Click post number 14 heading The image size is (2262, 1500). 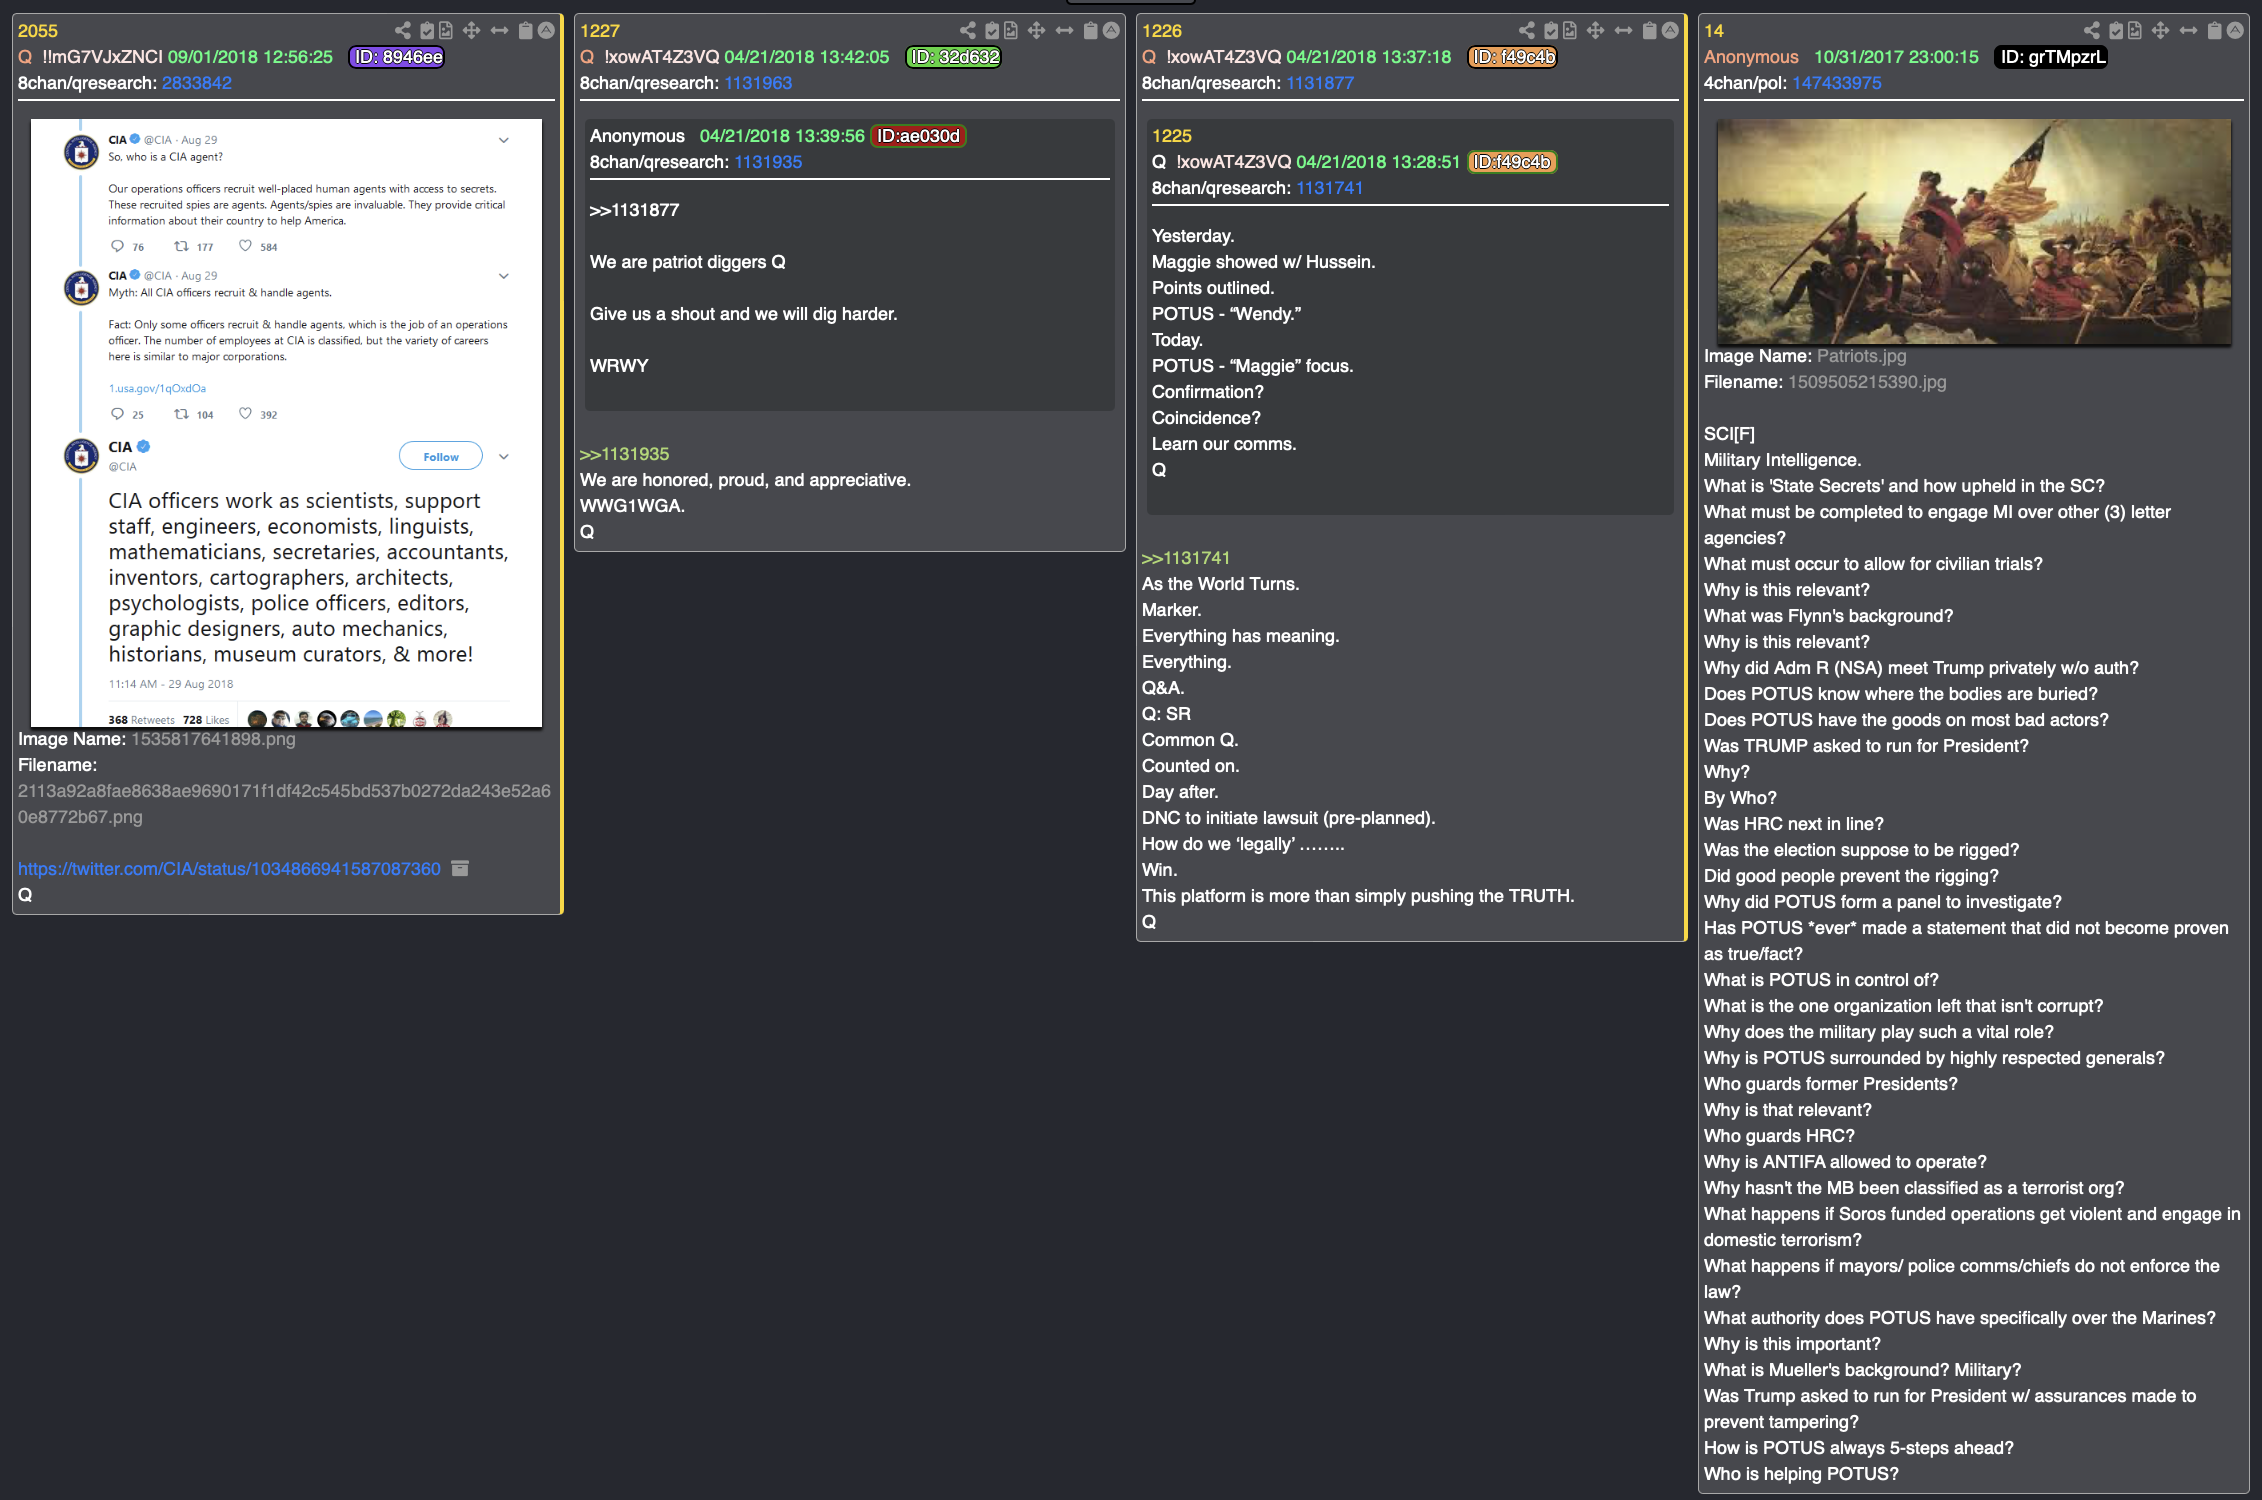pyautogui.click(x=1714, y=31)
